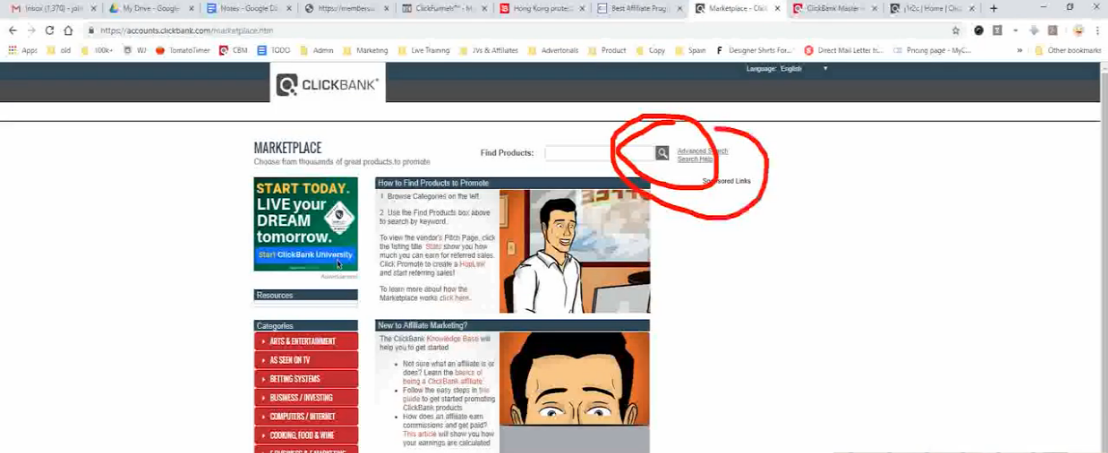
Task: Switch to the Best Affiliate Programs tab
Action: pyautogui.click(x=638, y=9)
